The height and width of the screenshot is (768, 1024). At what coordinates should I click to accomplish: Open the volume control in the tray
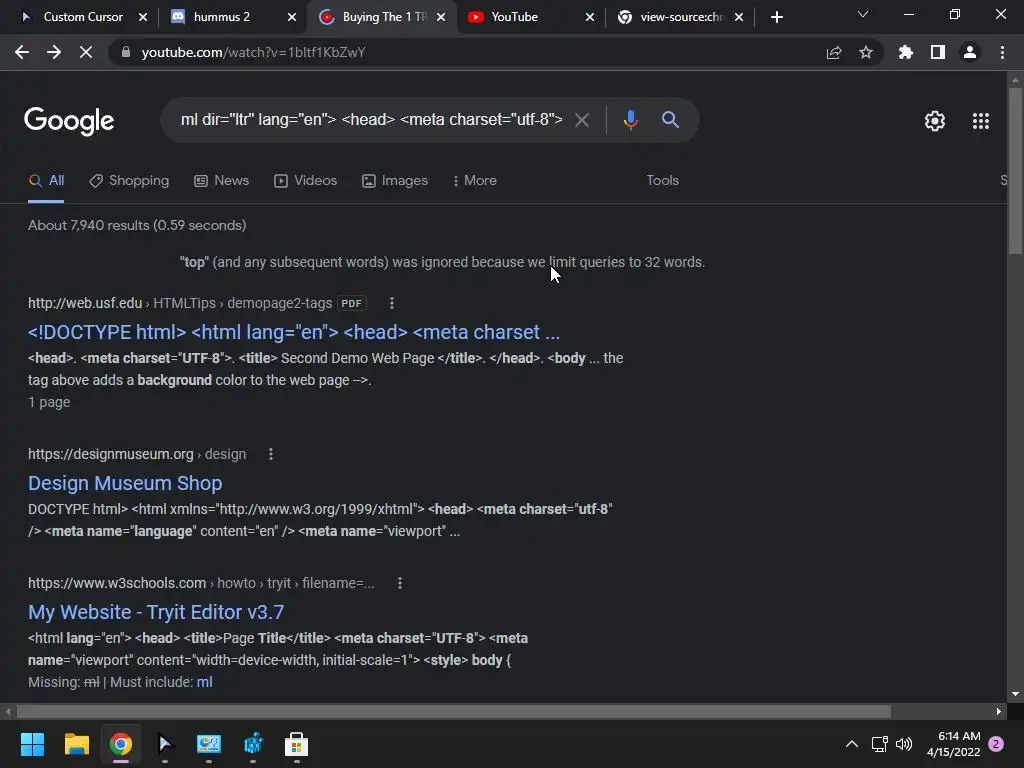coord(904,744)
